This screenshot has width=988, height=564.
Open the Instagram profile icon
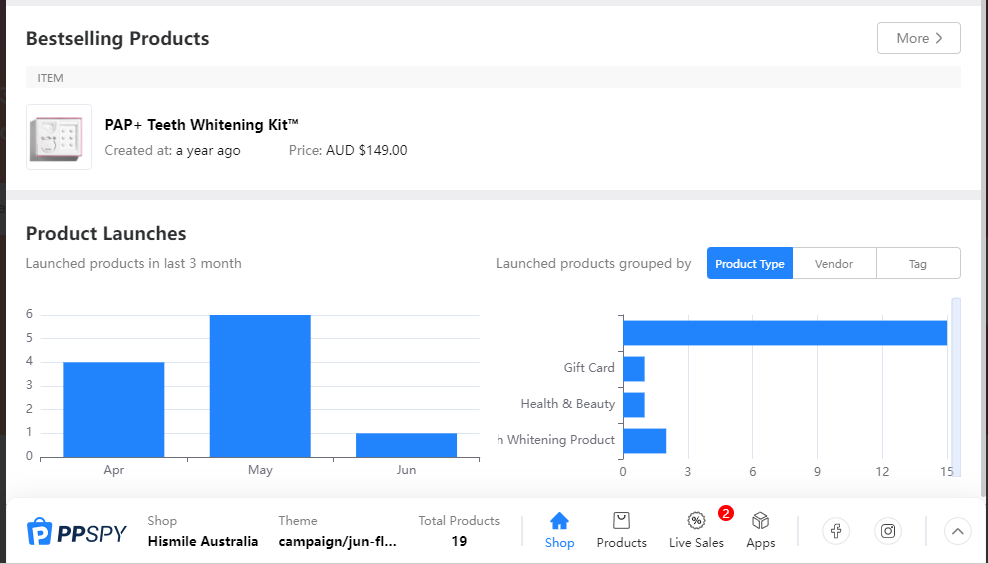[x=888, y=531]
